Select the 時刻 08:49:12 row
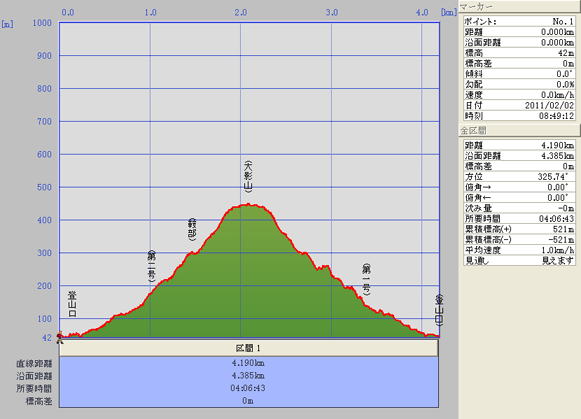 click(519, 116)
